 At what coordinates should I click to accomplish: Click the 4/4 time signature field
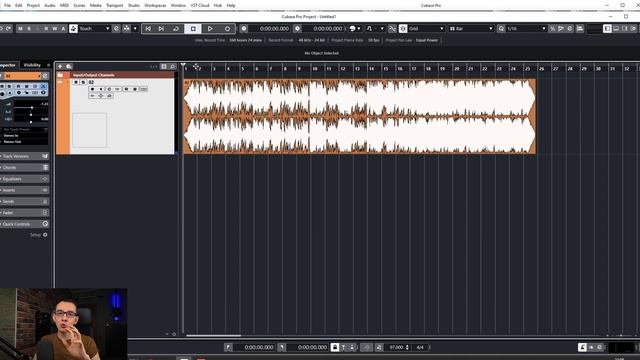pyautogui.click(x=420, y=347)
